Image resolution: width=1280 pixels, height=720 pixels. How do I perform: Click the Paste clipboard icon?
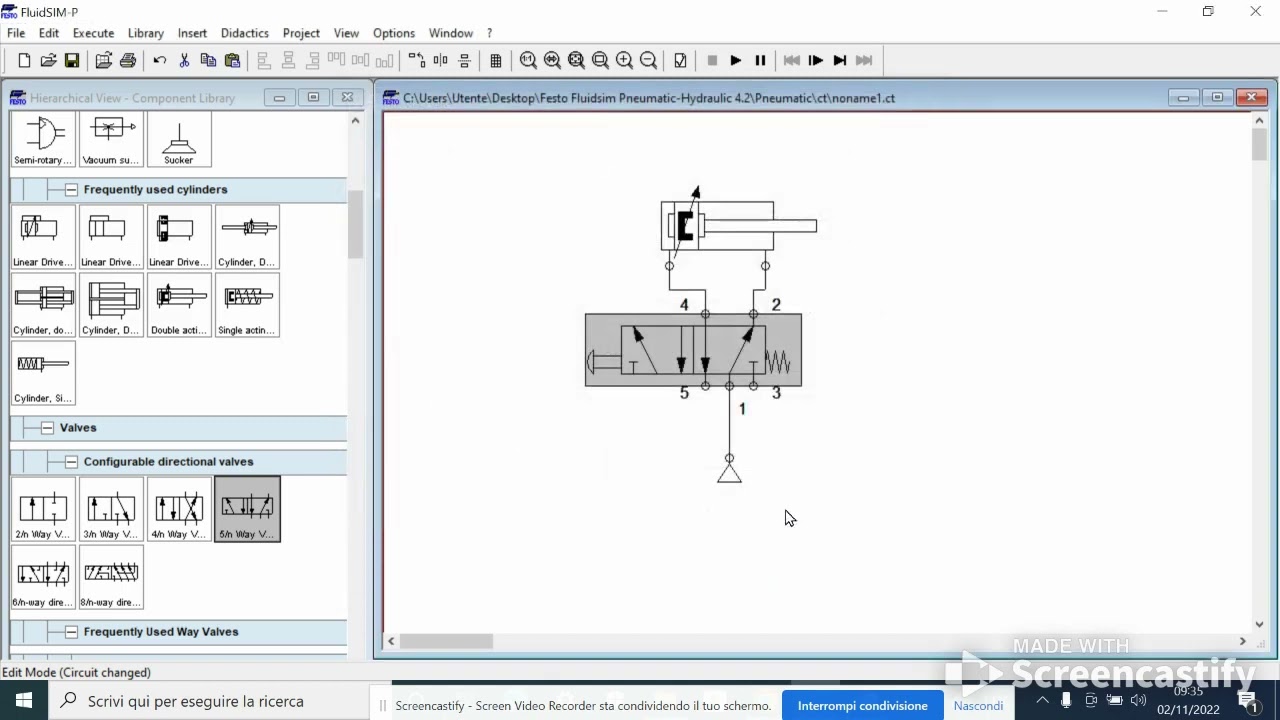coord(232,61)
